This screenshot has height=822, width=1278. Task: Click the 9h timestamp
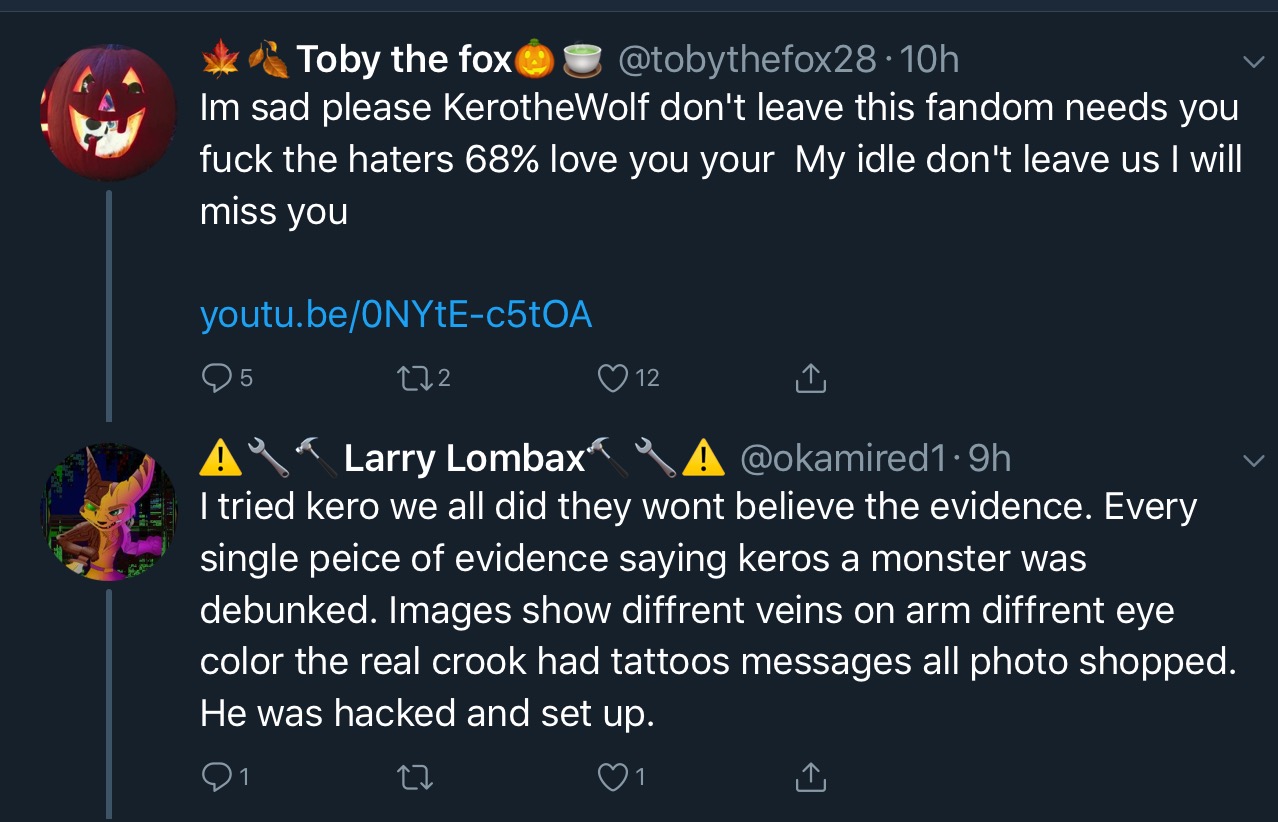tap(990, 458)
